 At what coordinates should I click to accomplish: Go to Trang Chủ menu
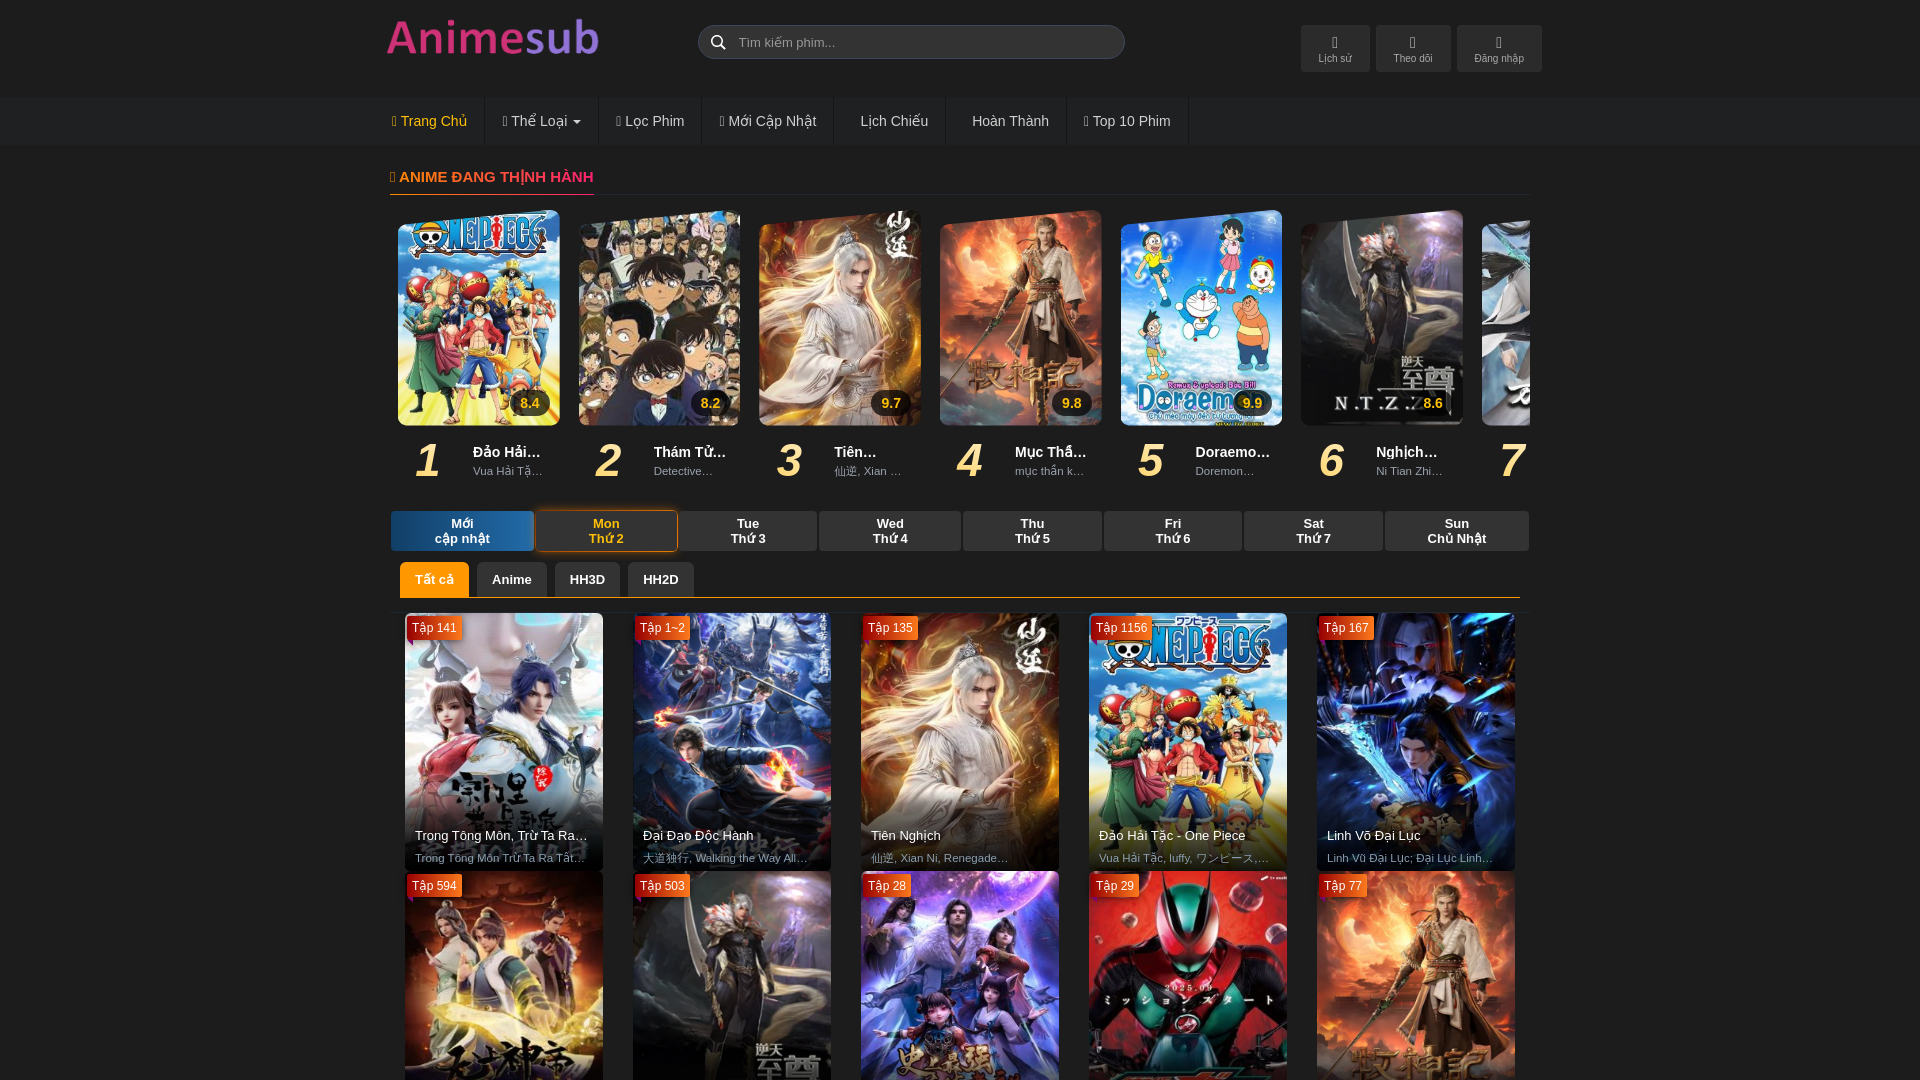click(429, 121)
